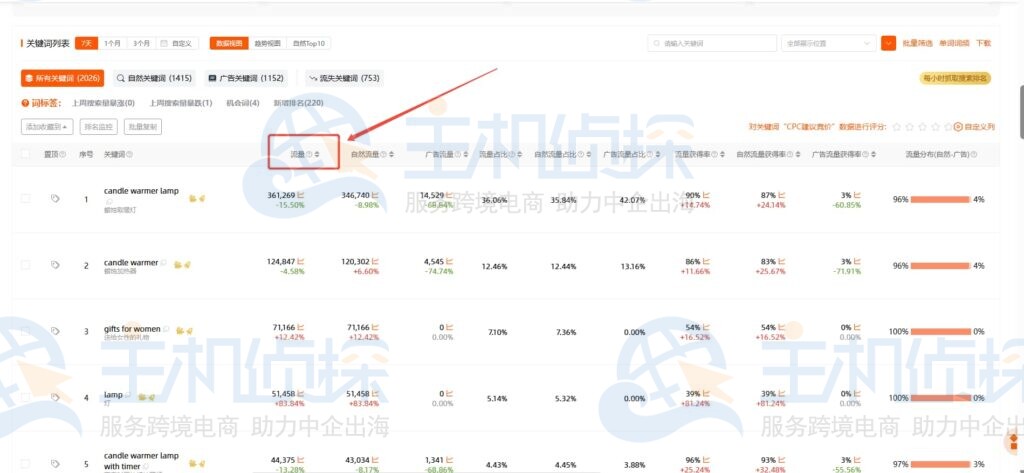Click copy icon after candle warmer keyword

163,263
